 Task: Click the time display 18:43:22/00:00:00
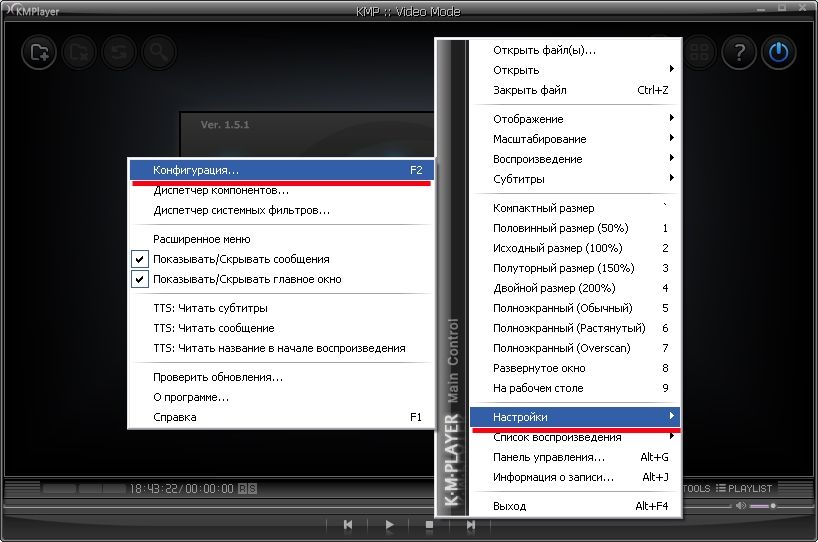(182, 489)
